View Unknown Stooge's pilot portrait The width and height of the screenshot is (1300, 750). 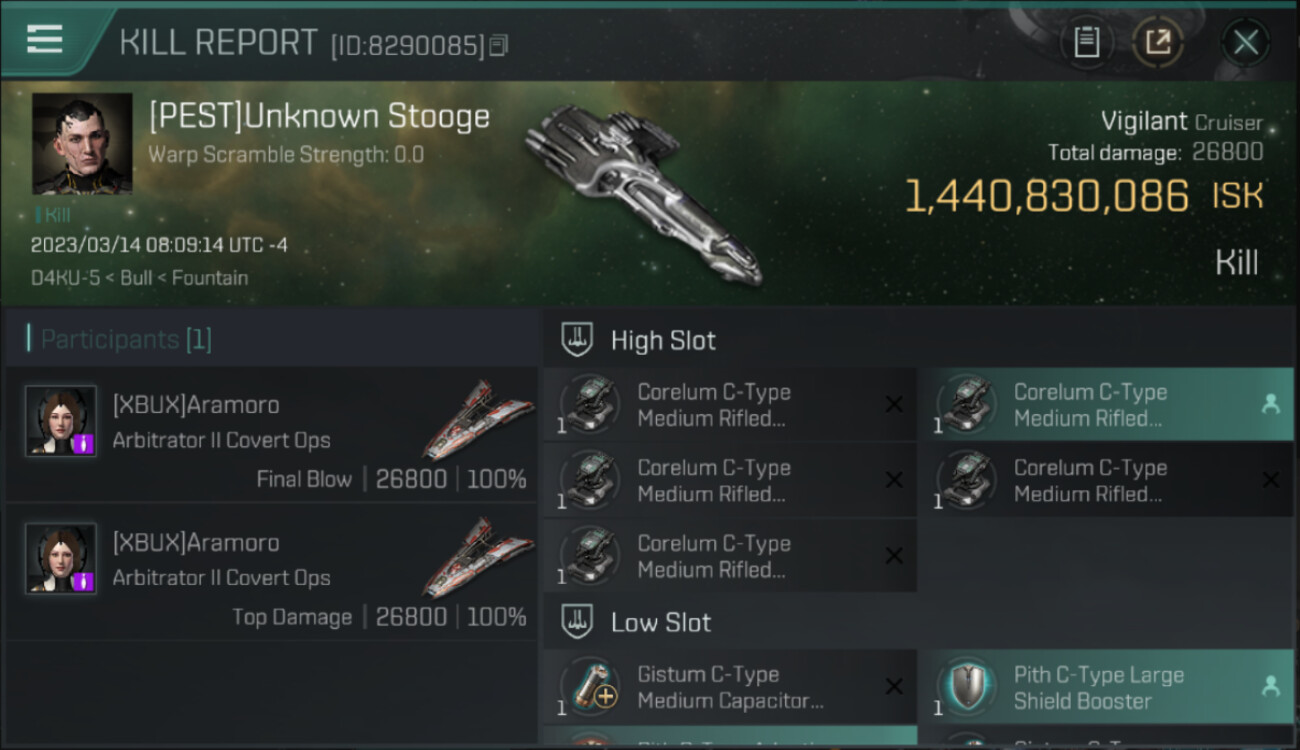coord(82,144)
